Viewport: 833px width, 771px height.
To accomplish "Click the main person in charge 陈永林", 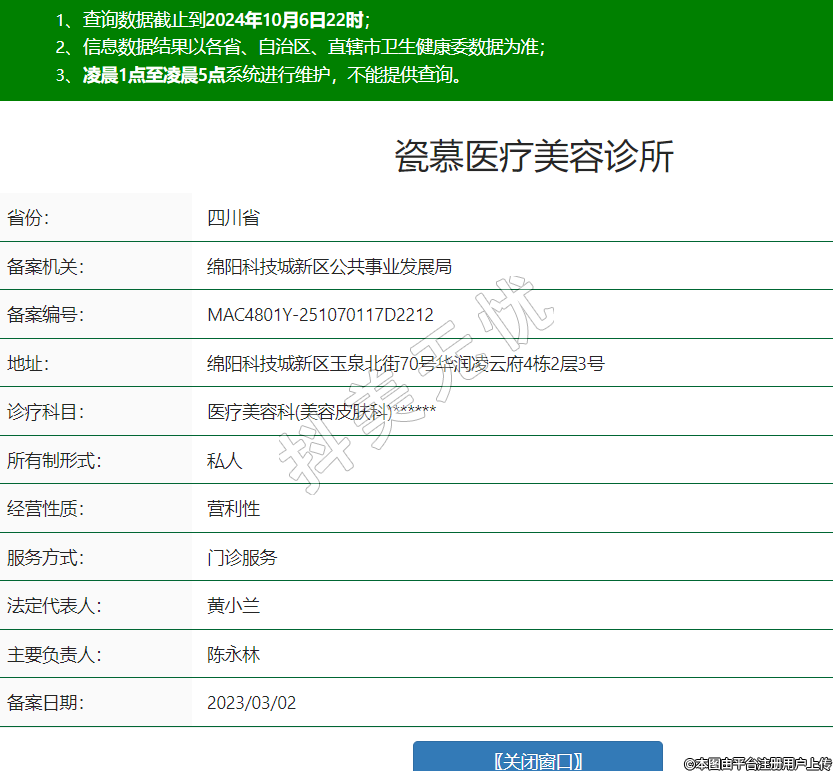I will click(233, 655).
